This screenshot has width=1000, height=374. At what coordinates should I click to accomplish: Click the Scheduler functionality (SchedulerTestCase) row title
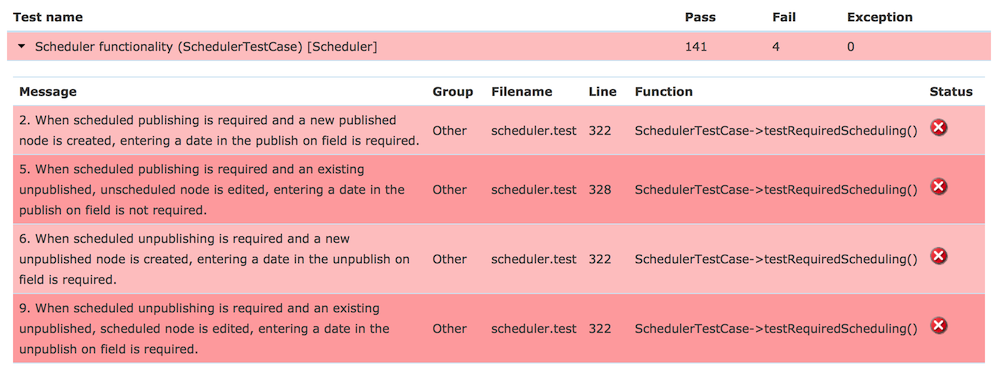click(x=206, y=47)
